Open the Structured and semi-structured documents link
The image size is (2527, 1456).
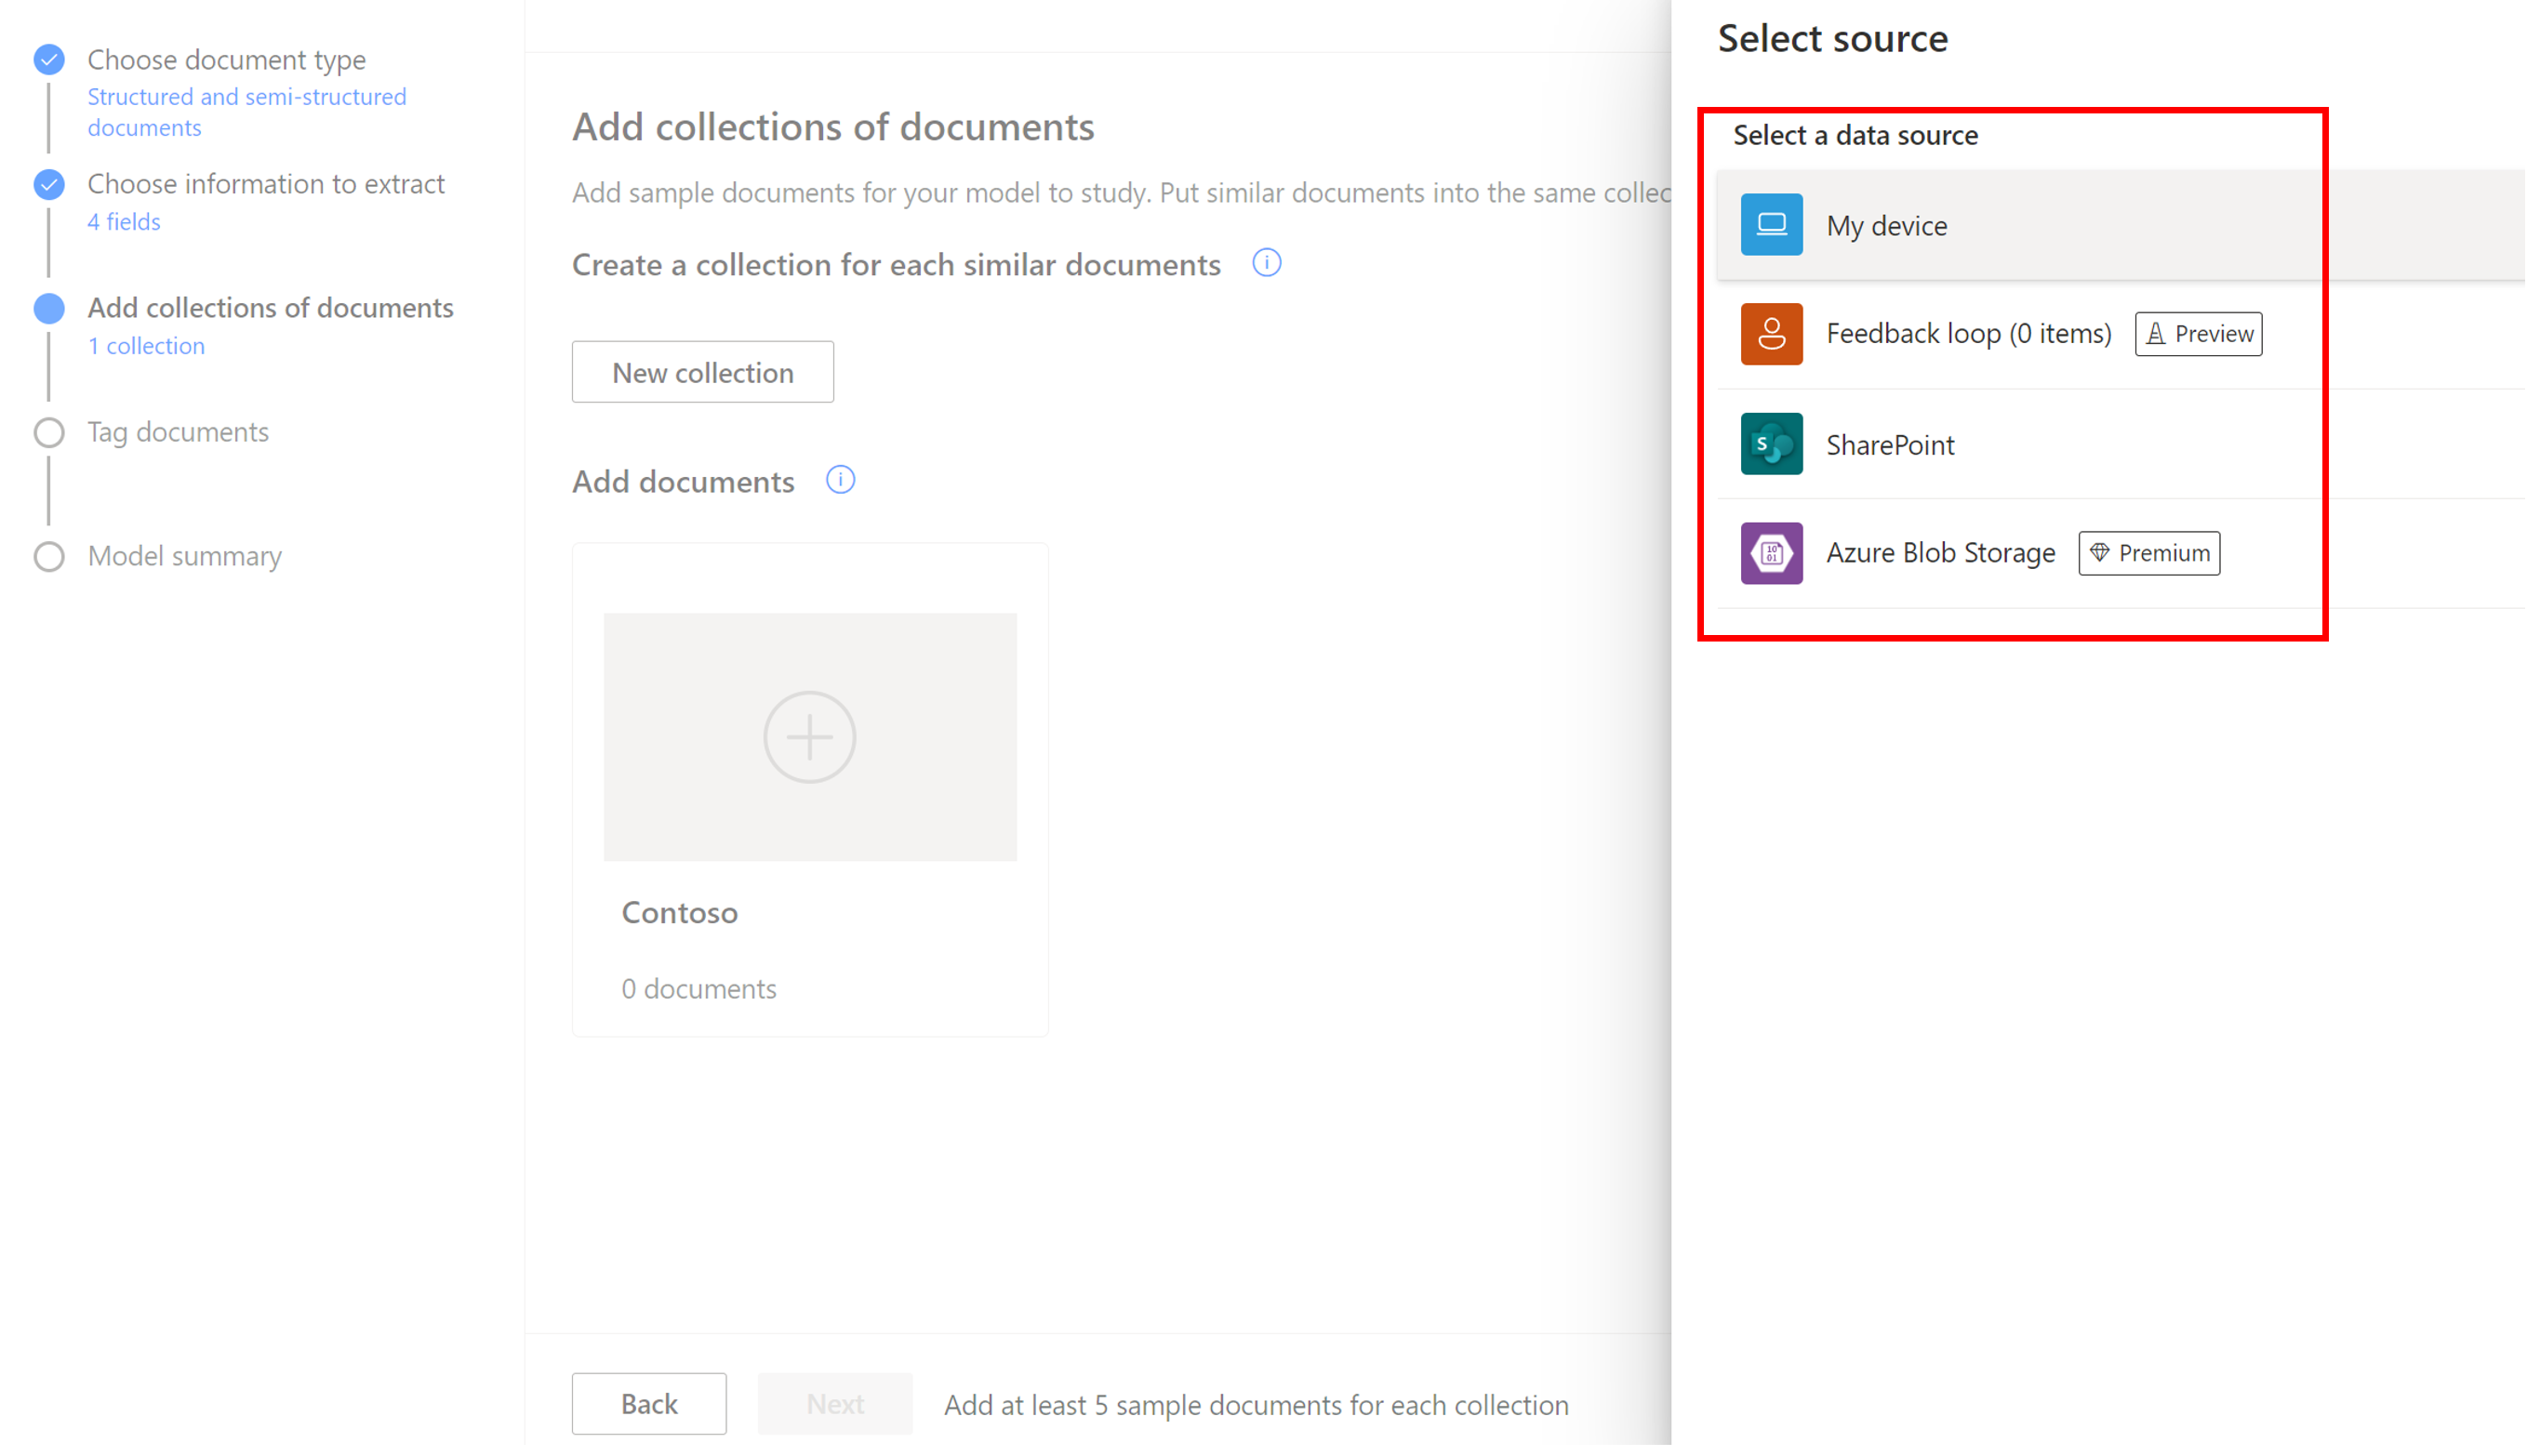coord(246,111)
